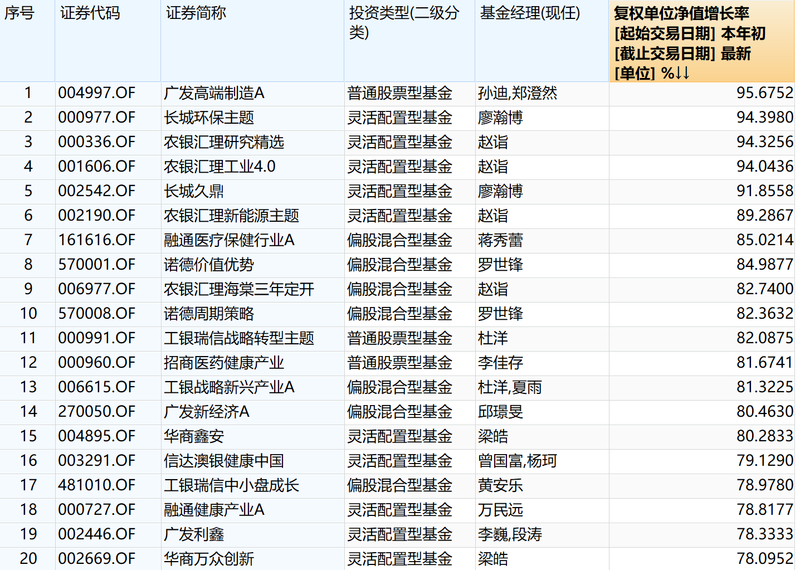Select growth rate value 94.3256
This screenshot has height=570, width=800.
765,142
